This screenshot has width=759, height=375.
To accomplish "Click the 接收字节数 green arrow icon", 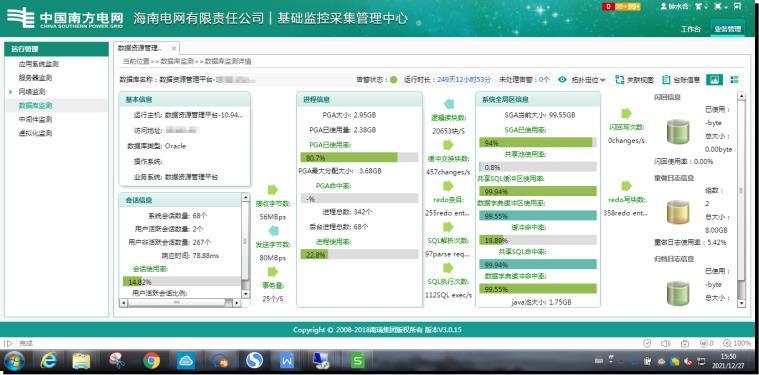I will 273,189.
